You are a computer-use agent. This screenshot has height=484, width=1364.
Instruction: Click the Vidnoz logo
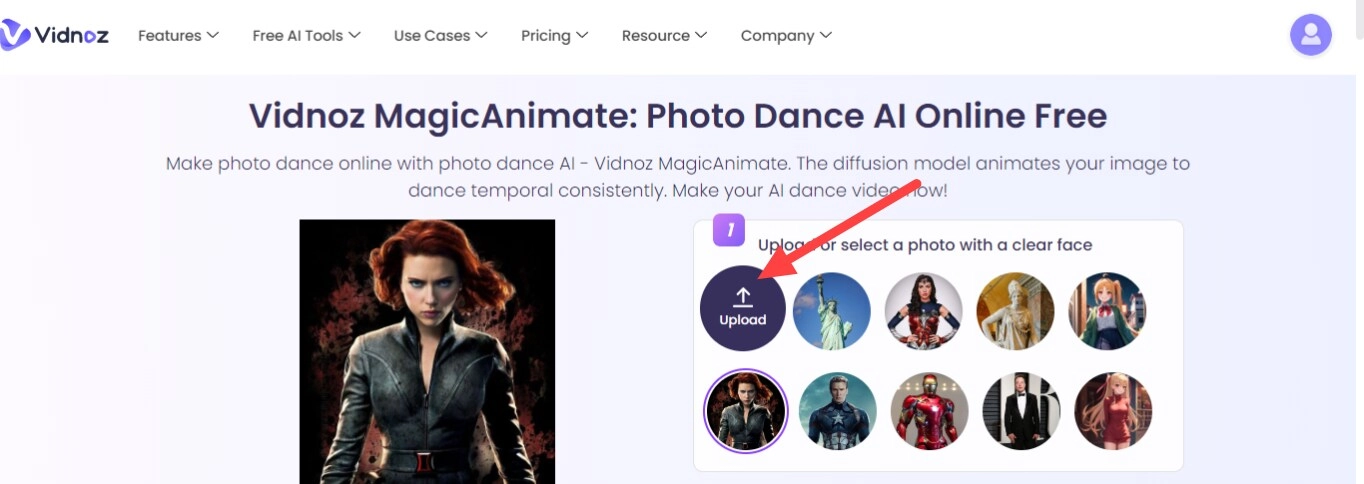[x=55, y=35]
